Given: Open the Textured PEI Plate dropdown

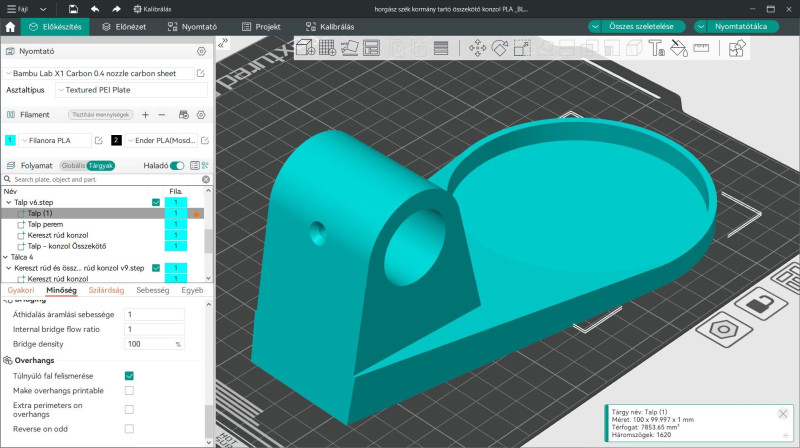Looking at the screenshot, I should pos(132,90).
